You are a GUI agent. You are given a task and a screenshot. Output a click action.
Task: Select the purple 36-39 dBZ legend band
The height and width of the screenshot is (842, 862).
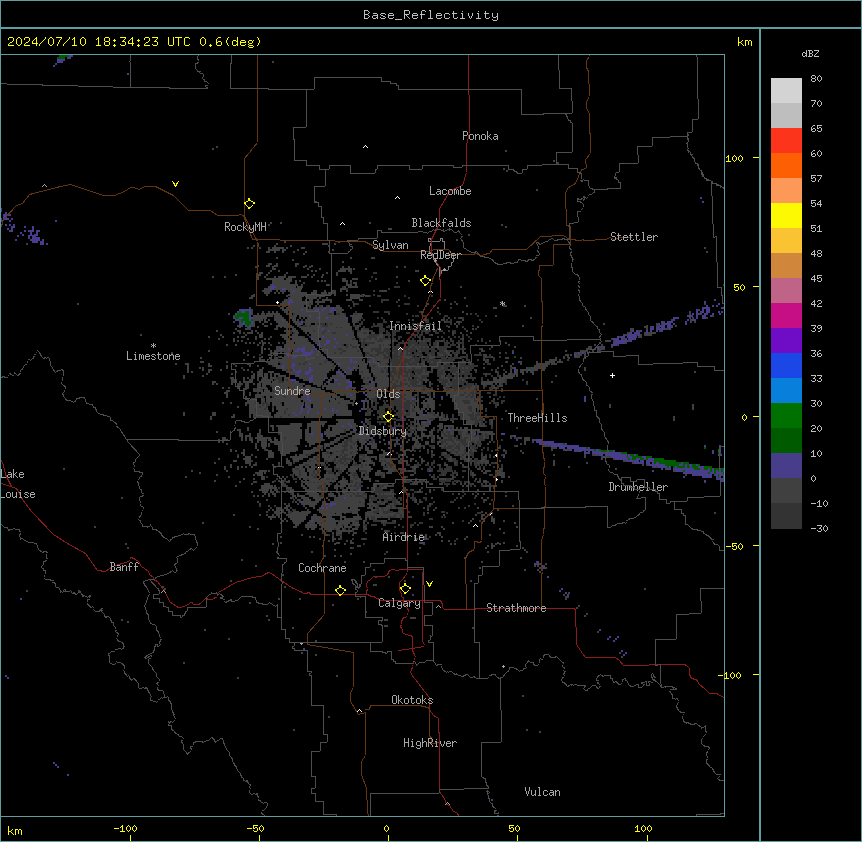pyautogui.click(x=786, y=341)
